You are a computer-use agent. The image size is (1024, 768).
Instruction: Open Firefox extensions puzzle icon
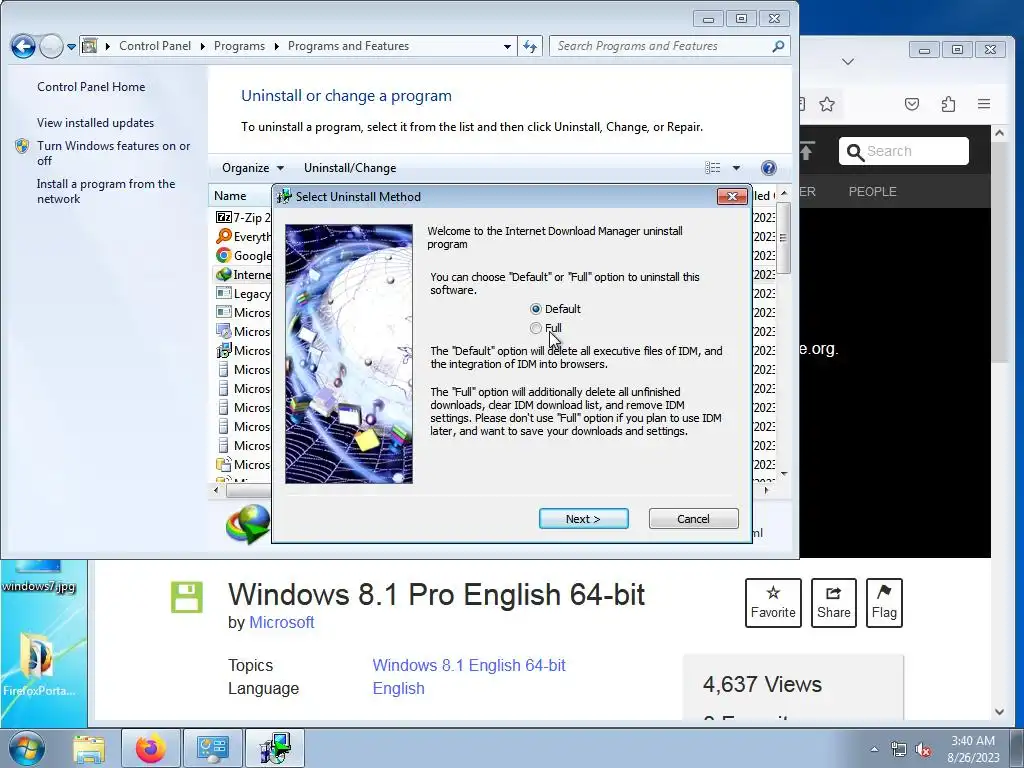[948, 104]
